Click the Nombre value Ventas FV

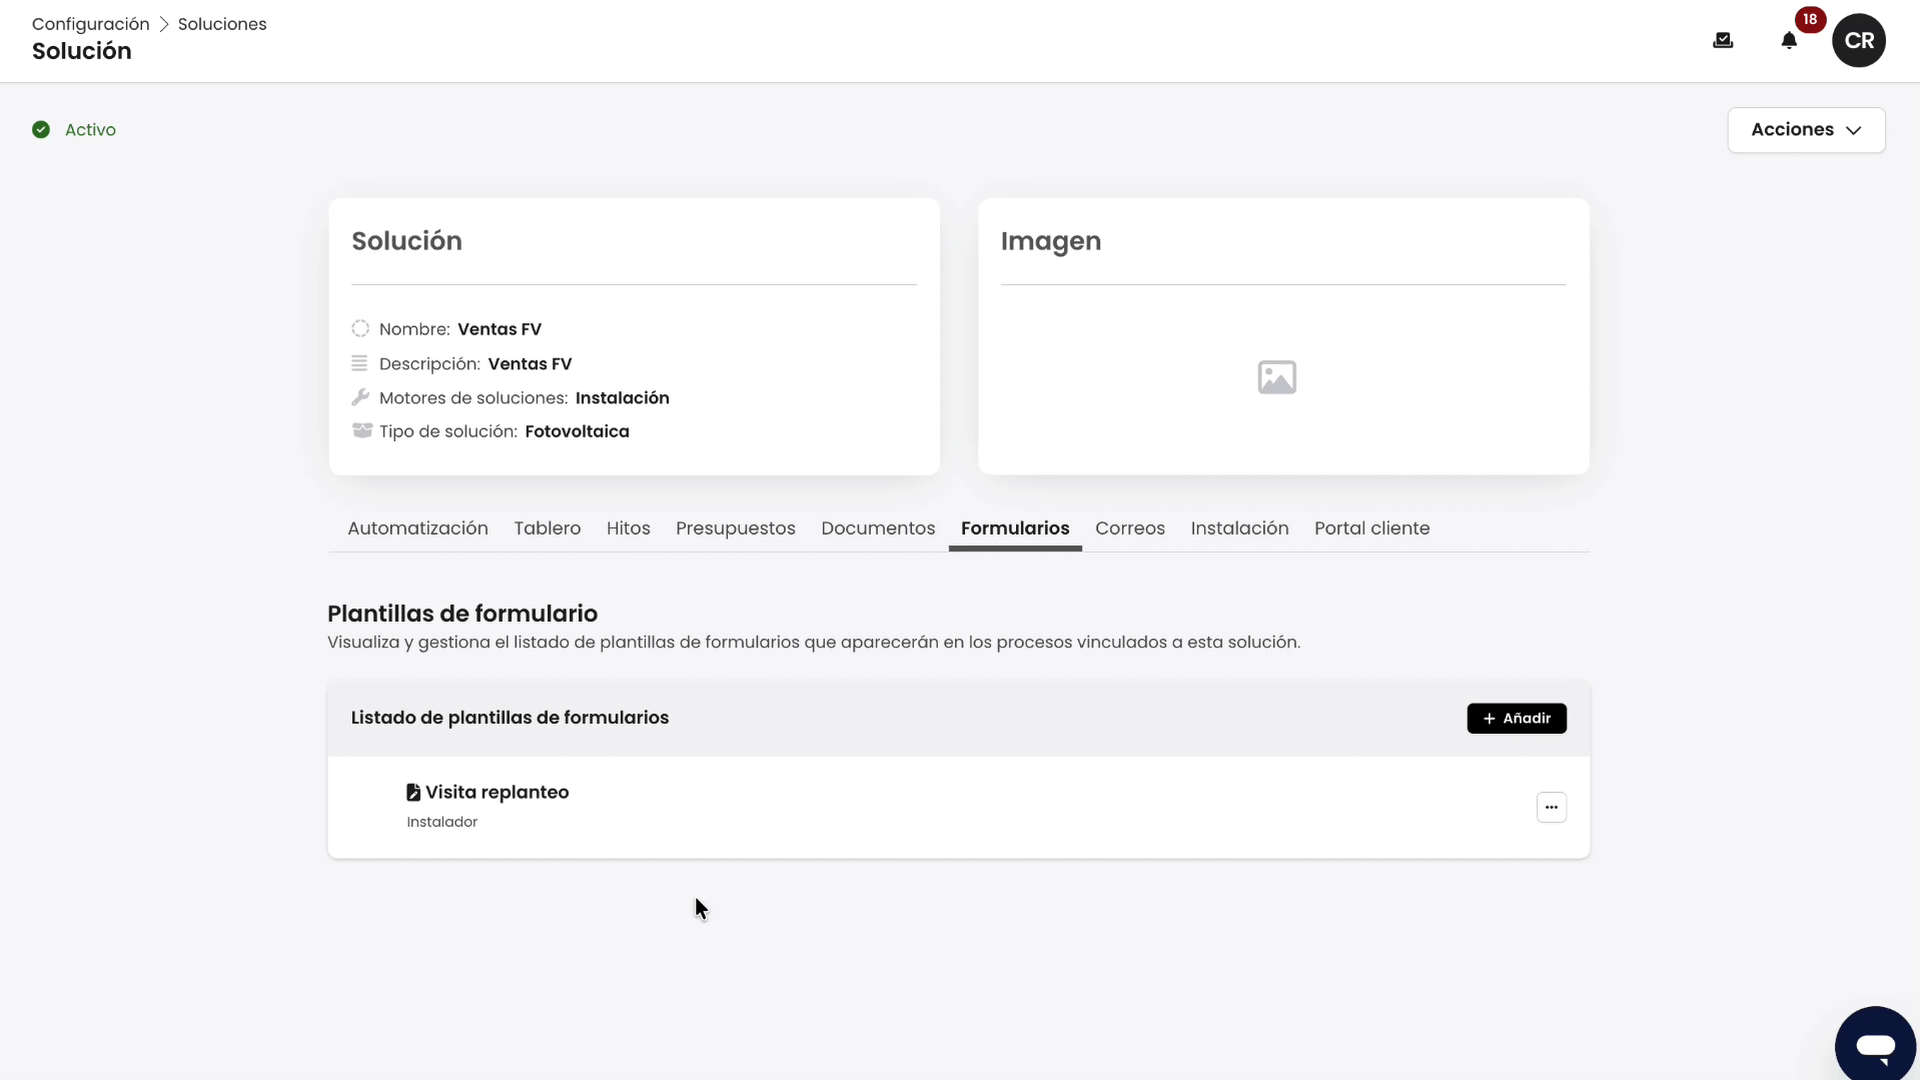click(499, 329)
